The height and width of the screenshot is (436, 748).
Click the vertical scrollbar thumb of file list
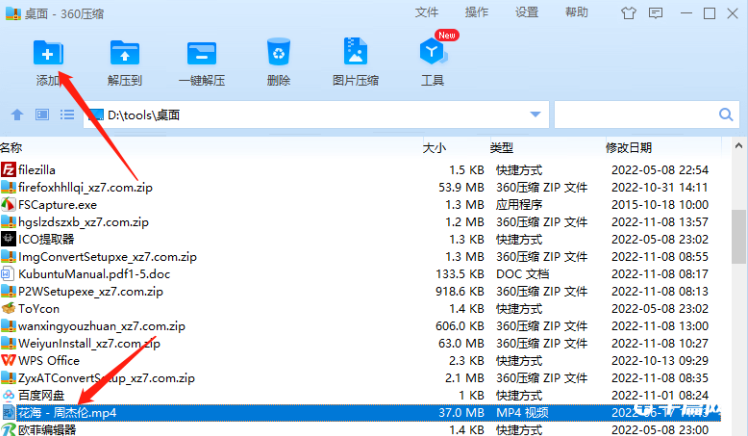738,236
